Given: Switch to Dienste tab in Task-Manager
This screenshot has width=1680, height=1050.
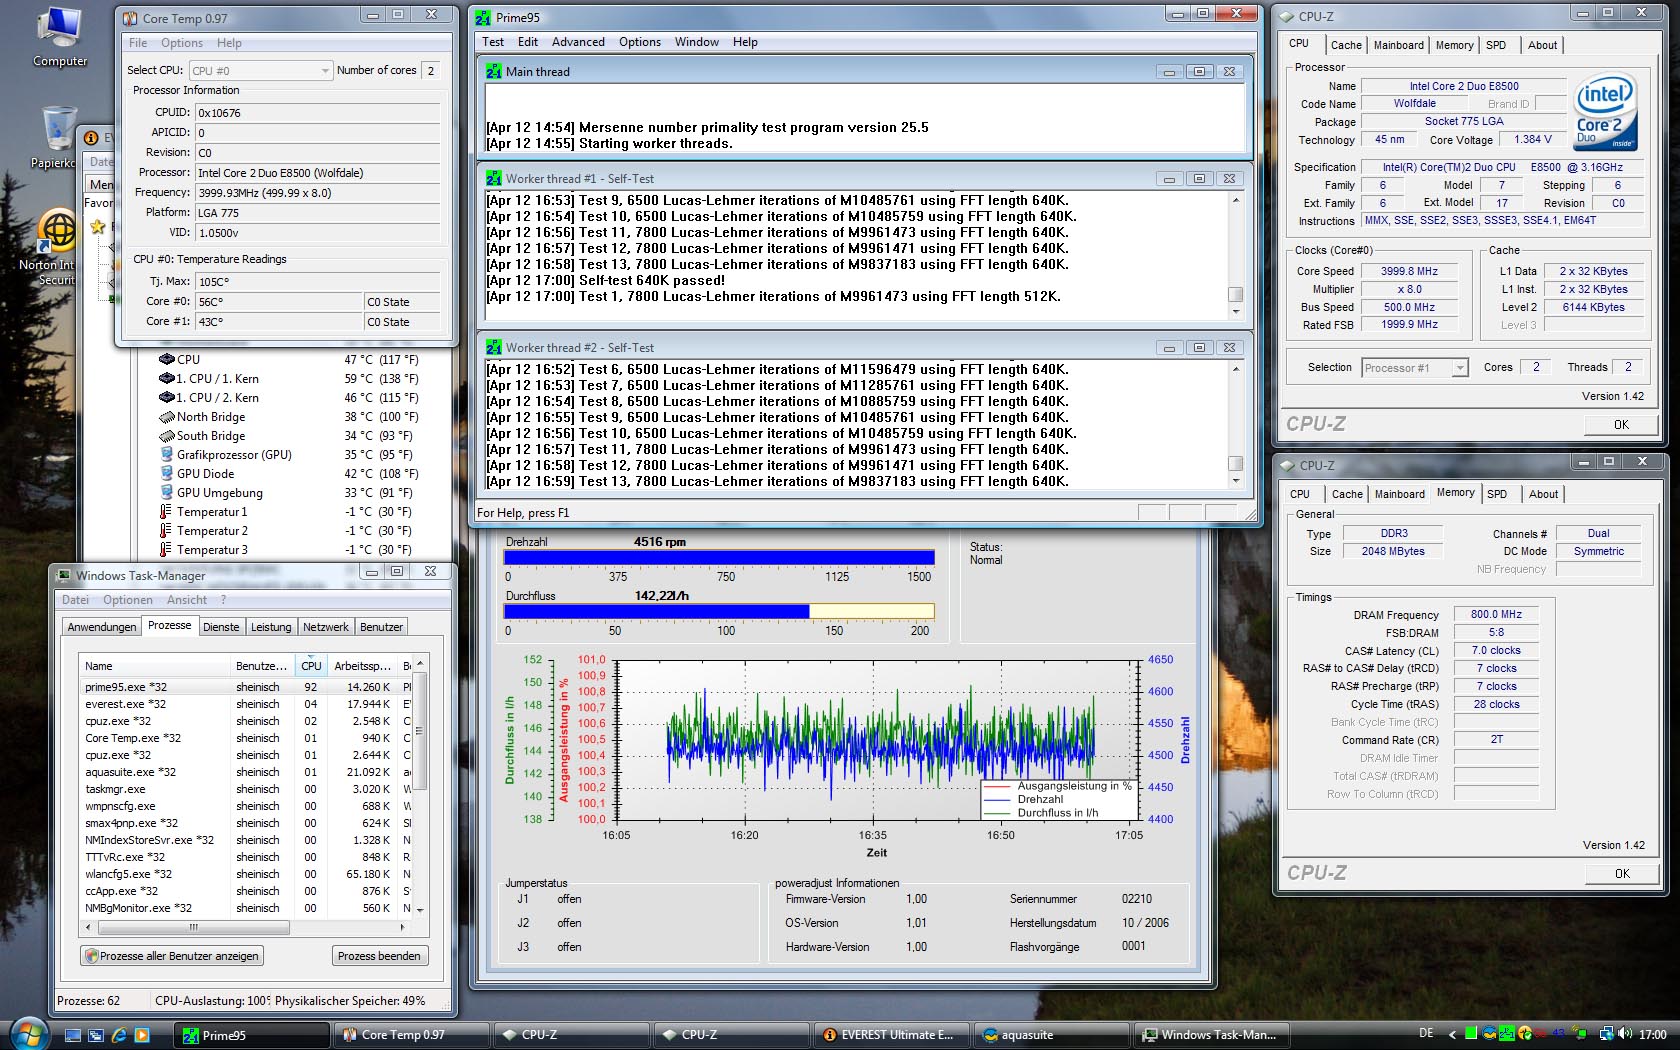Looking at the screenshot, I should [221, 627].
